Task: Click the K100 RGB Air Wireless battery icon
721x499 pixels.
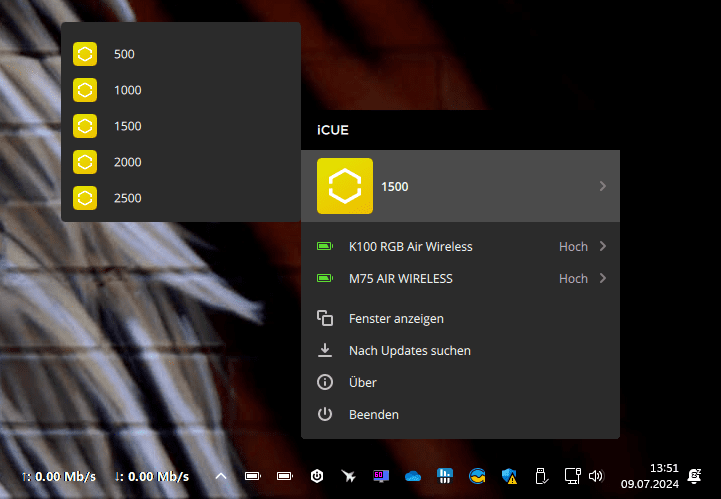Action: point(325,246)
